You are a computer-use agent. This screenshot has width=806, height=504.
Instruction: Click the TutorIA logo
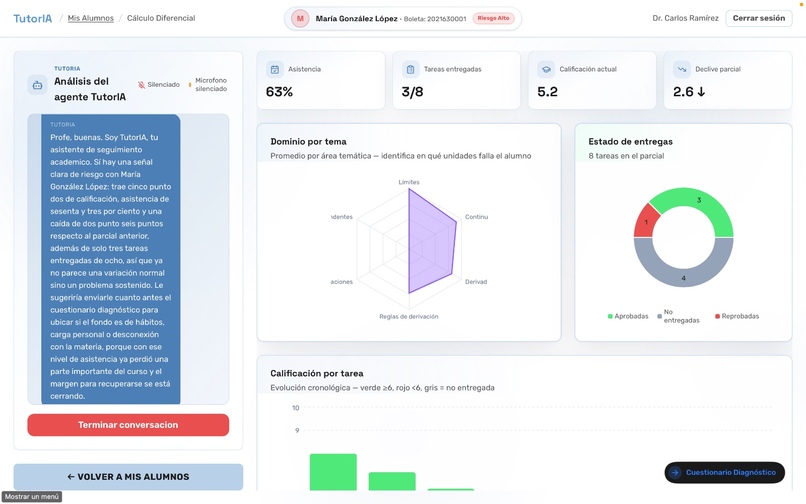(x=32, y=19)
